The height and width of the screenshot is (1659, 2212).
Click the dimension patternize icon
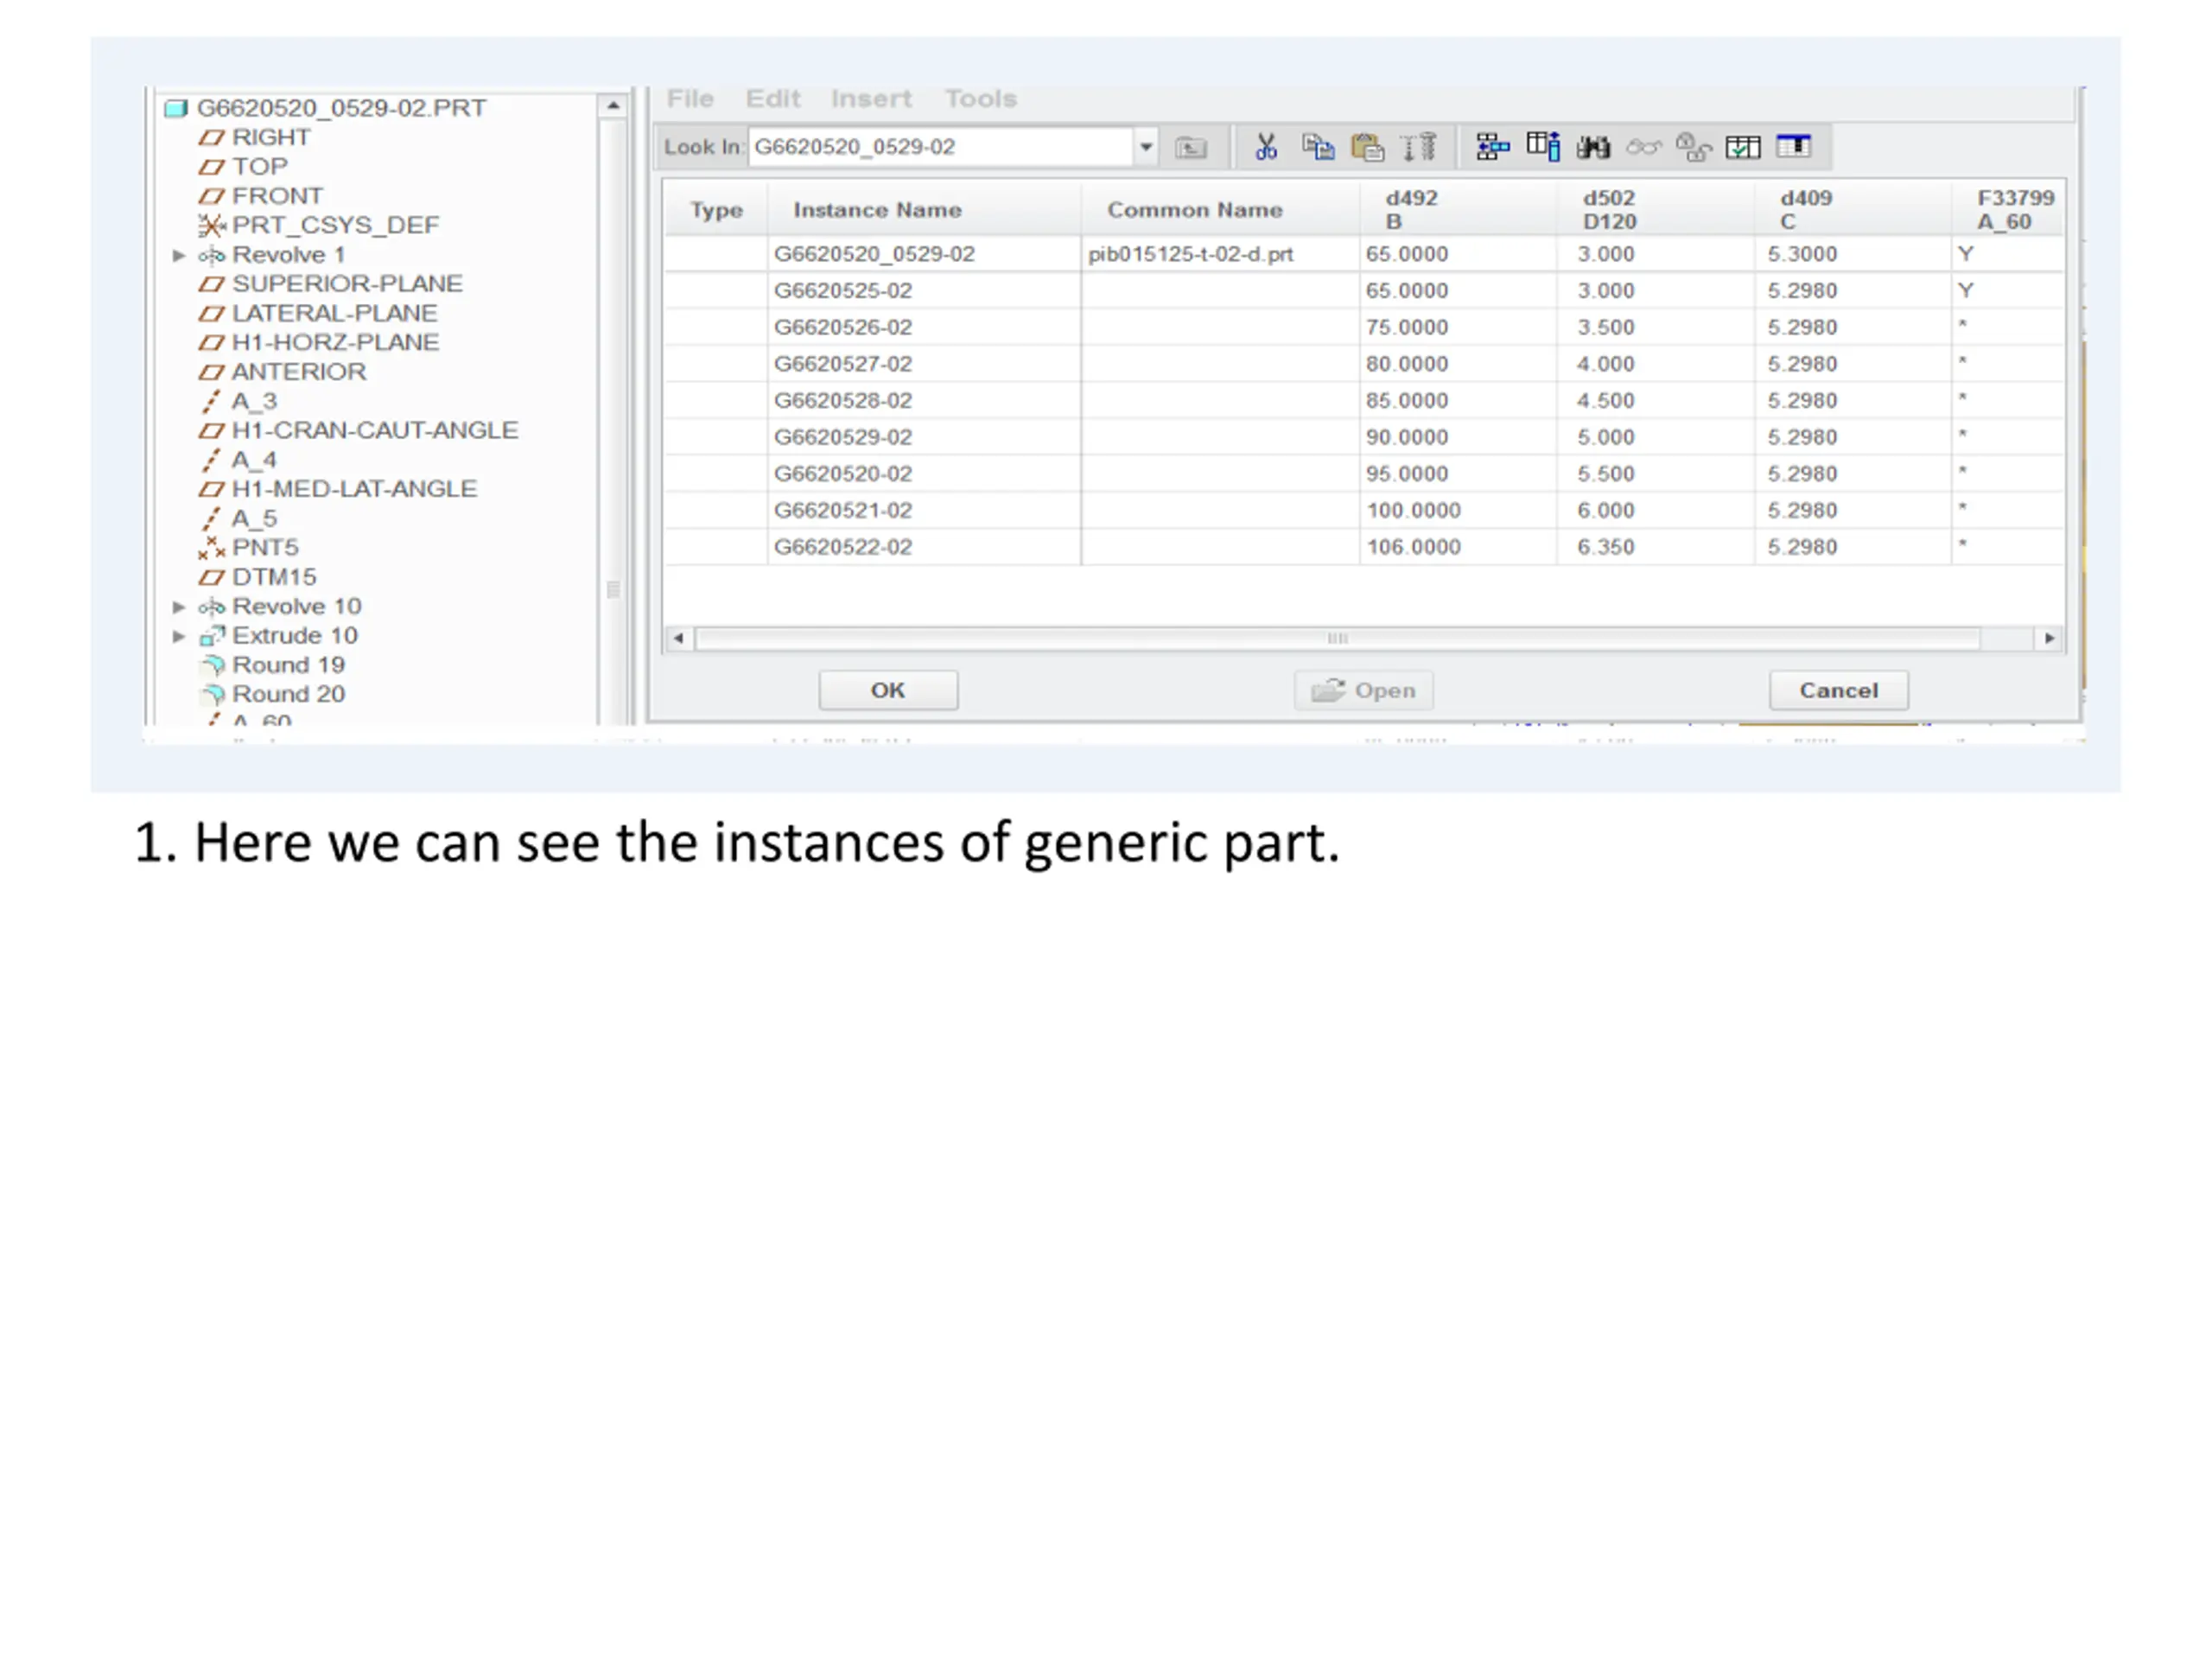(x=1419, y=147)
